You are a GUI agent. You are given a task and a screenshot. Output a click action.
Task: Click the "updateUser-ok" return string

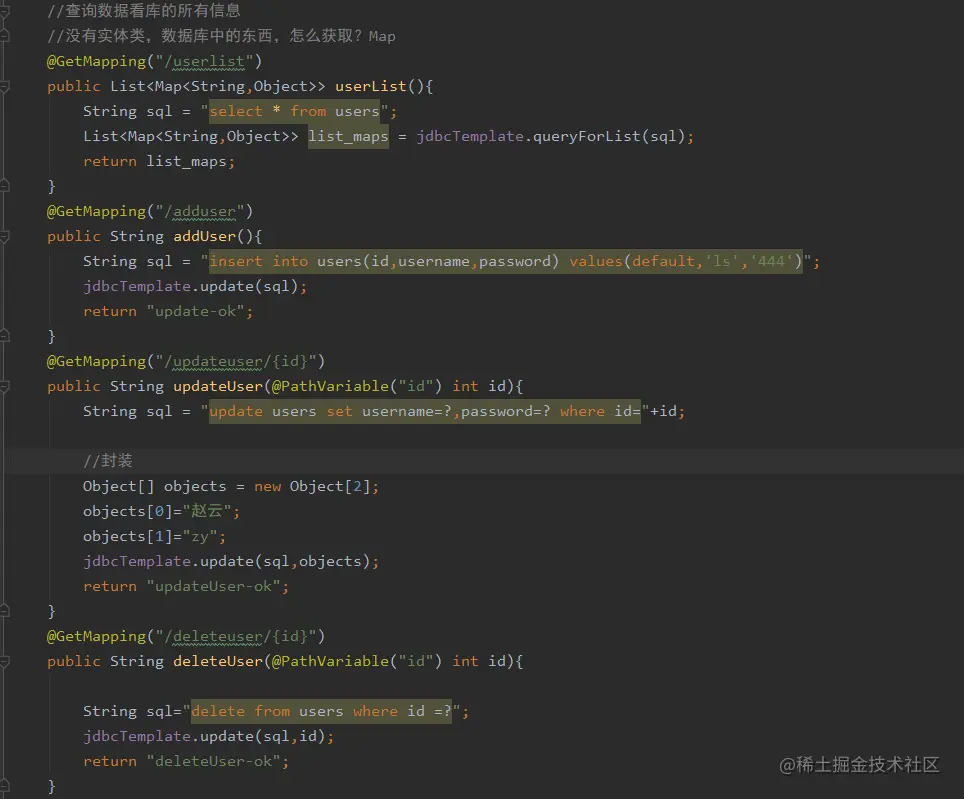pos(213,586)
